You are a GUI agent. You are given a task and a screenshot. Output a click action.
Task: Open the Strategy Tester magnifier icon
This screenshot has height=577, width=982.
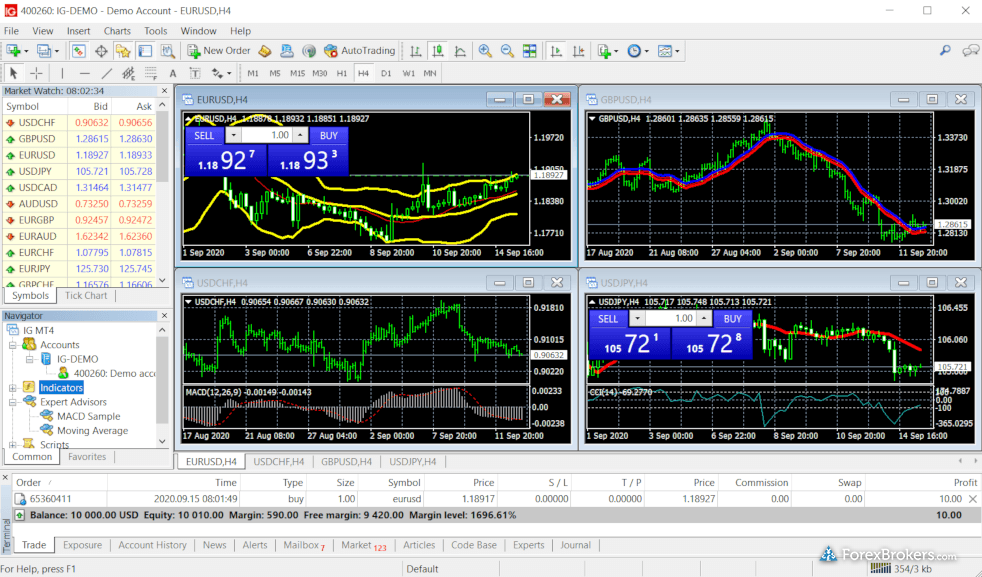[167, 51]
